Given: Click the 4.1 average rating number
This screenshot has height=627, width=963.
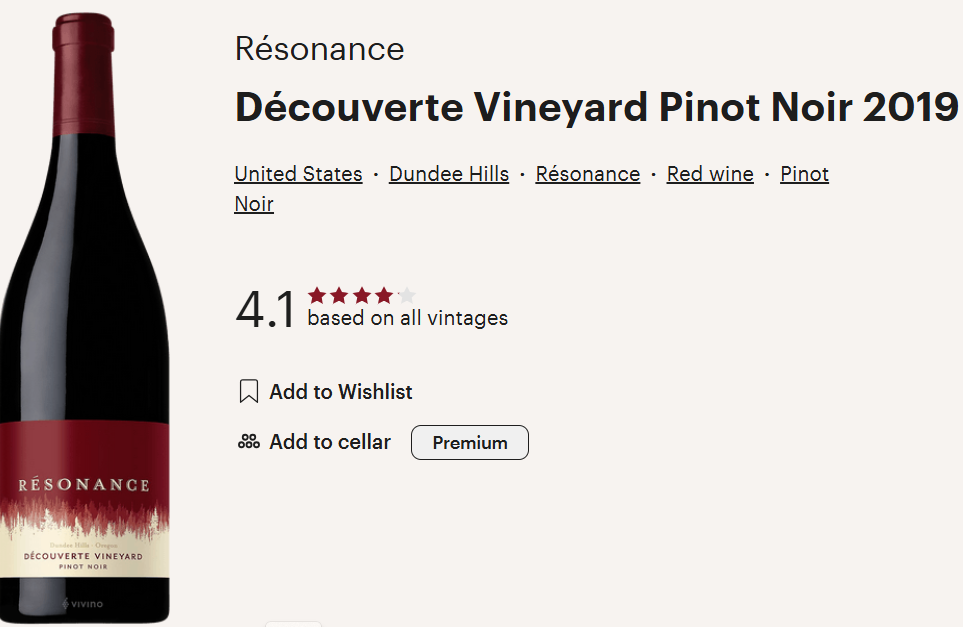Looking at the screenshot, I should point(265,310).
